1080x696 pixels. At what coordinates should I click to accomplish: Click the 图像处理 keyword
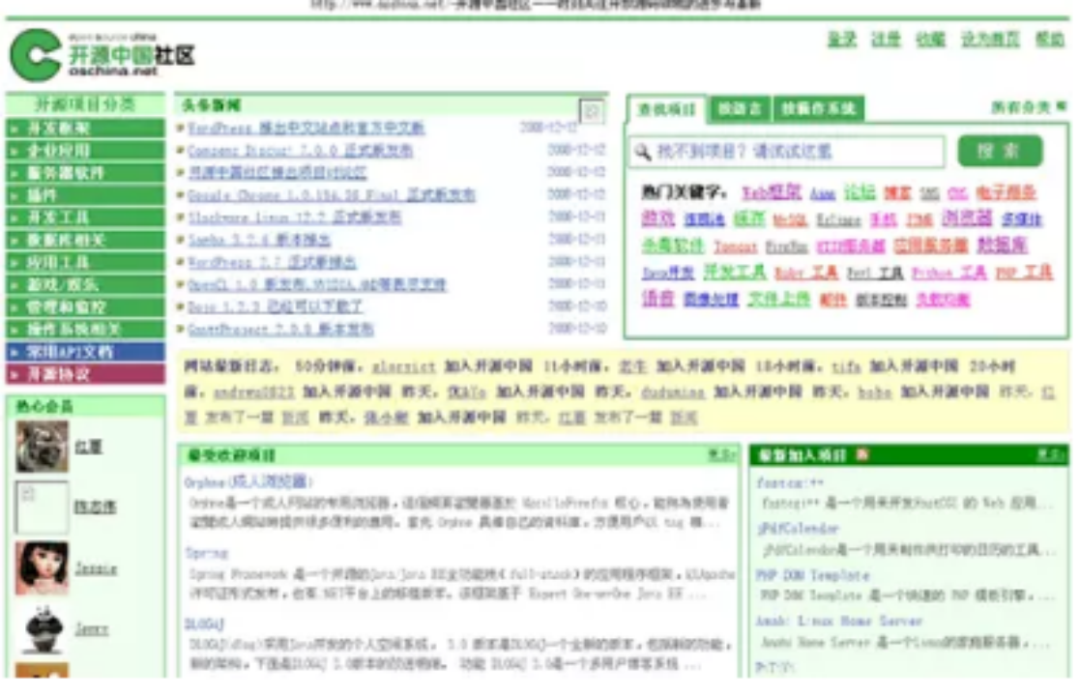[x=711, y=300]
